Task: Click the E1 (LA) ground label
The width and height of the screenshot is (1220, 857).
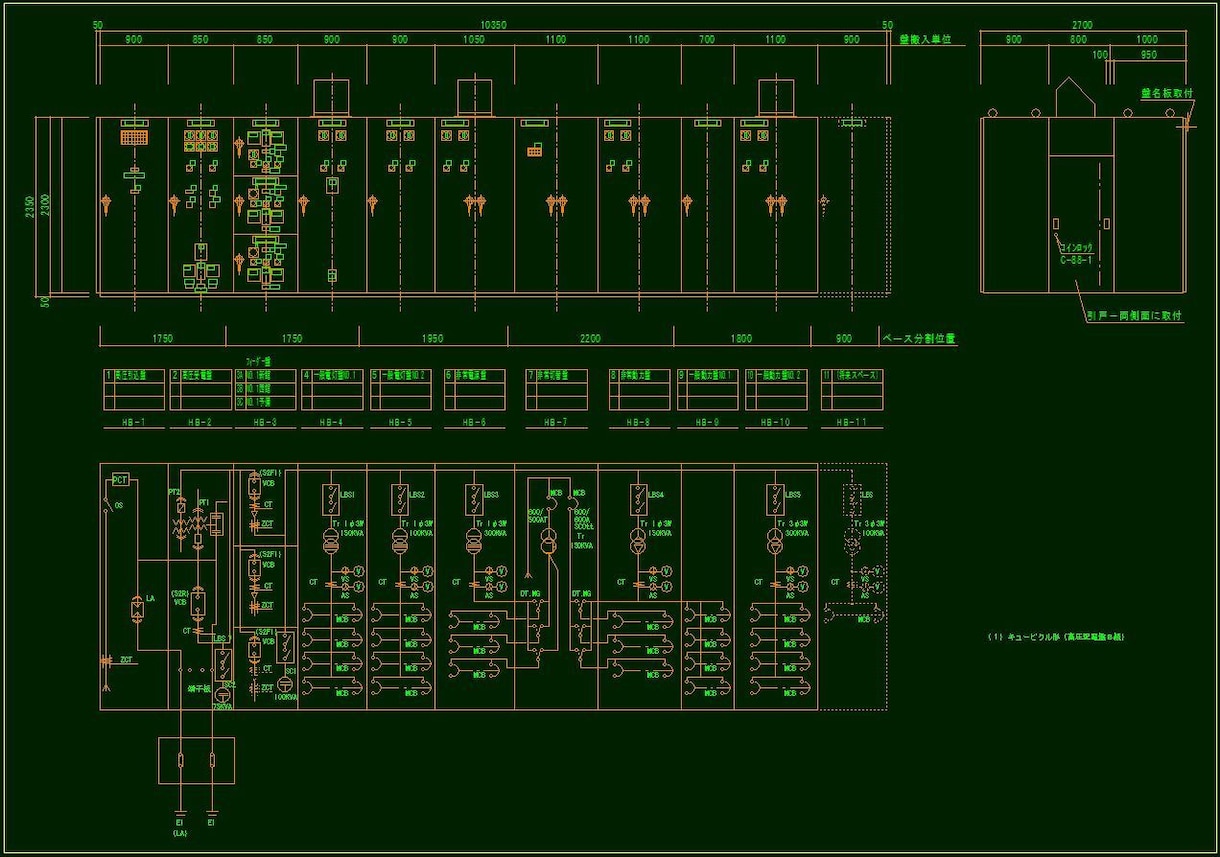Action: tap(180, 827)
